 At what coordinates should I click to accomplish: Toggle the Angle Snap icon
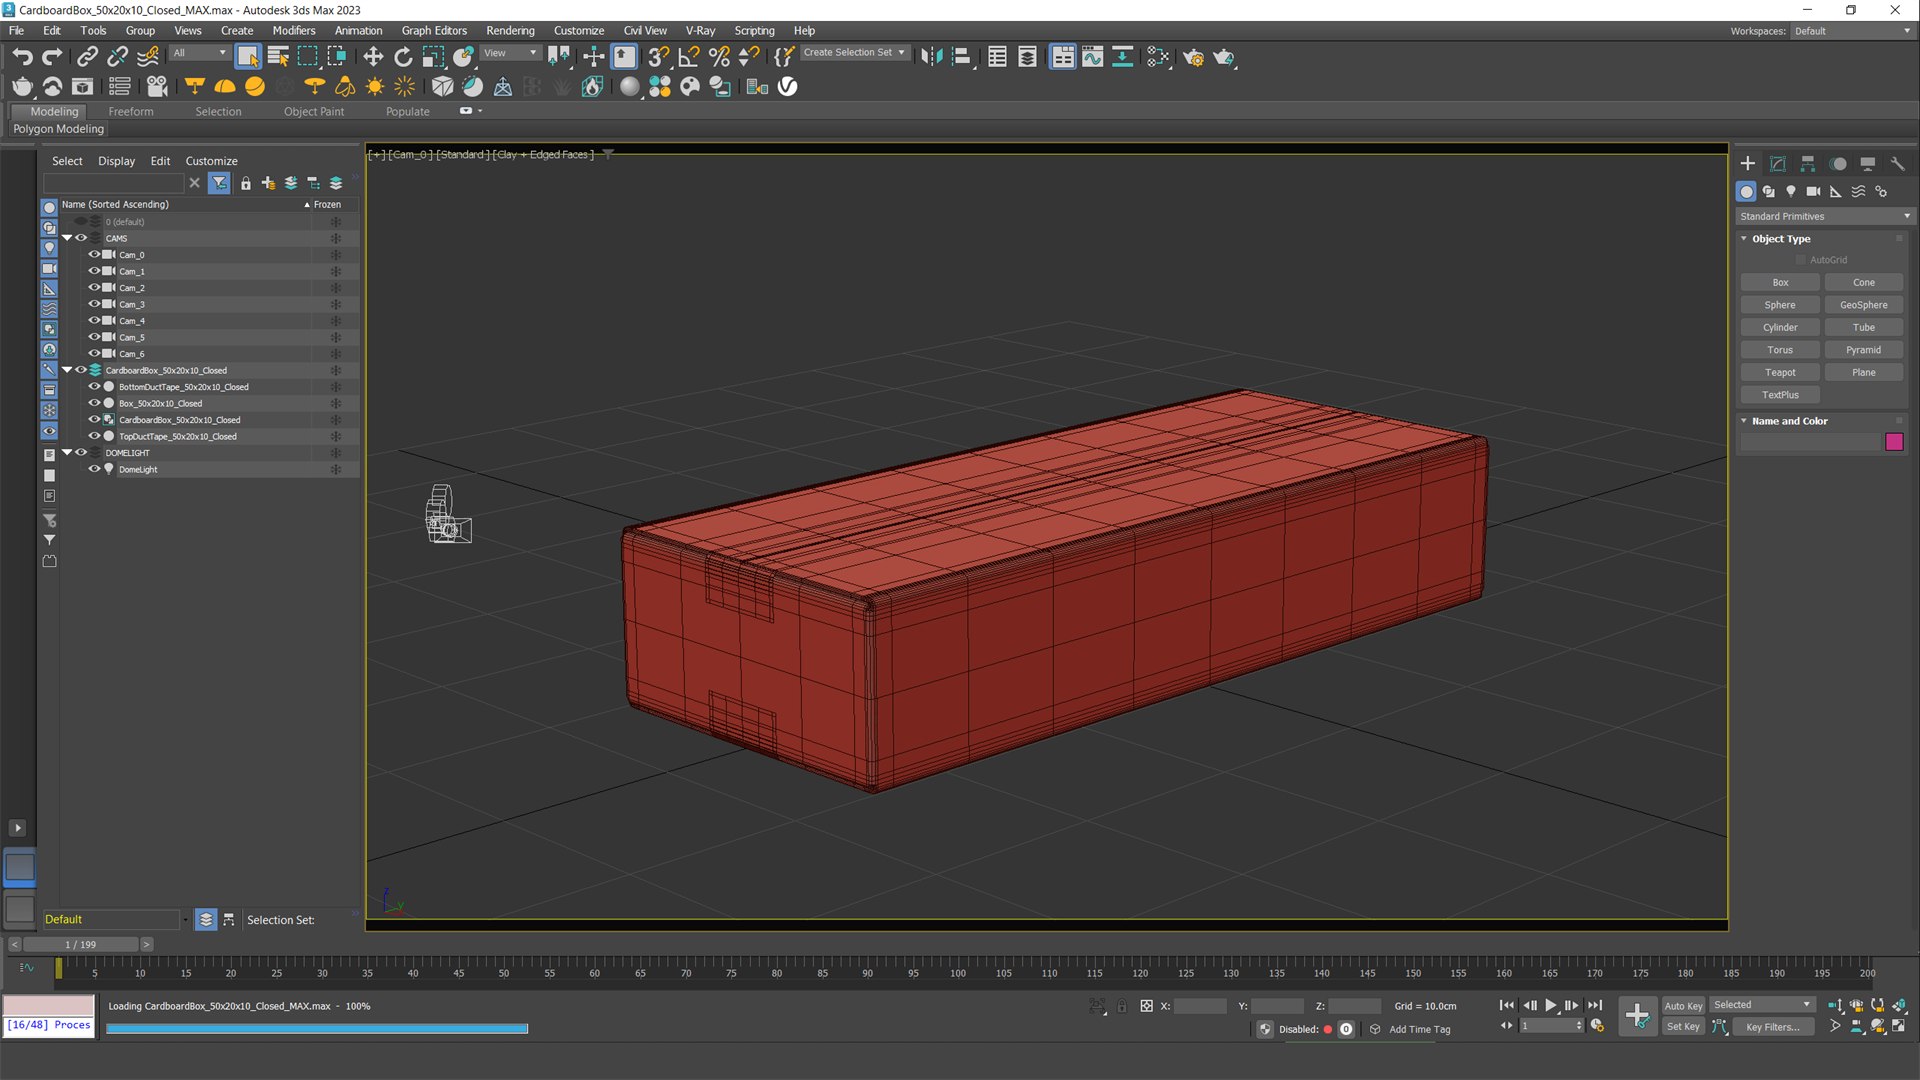tap(689, 57)
